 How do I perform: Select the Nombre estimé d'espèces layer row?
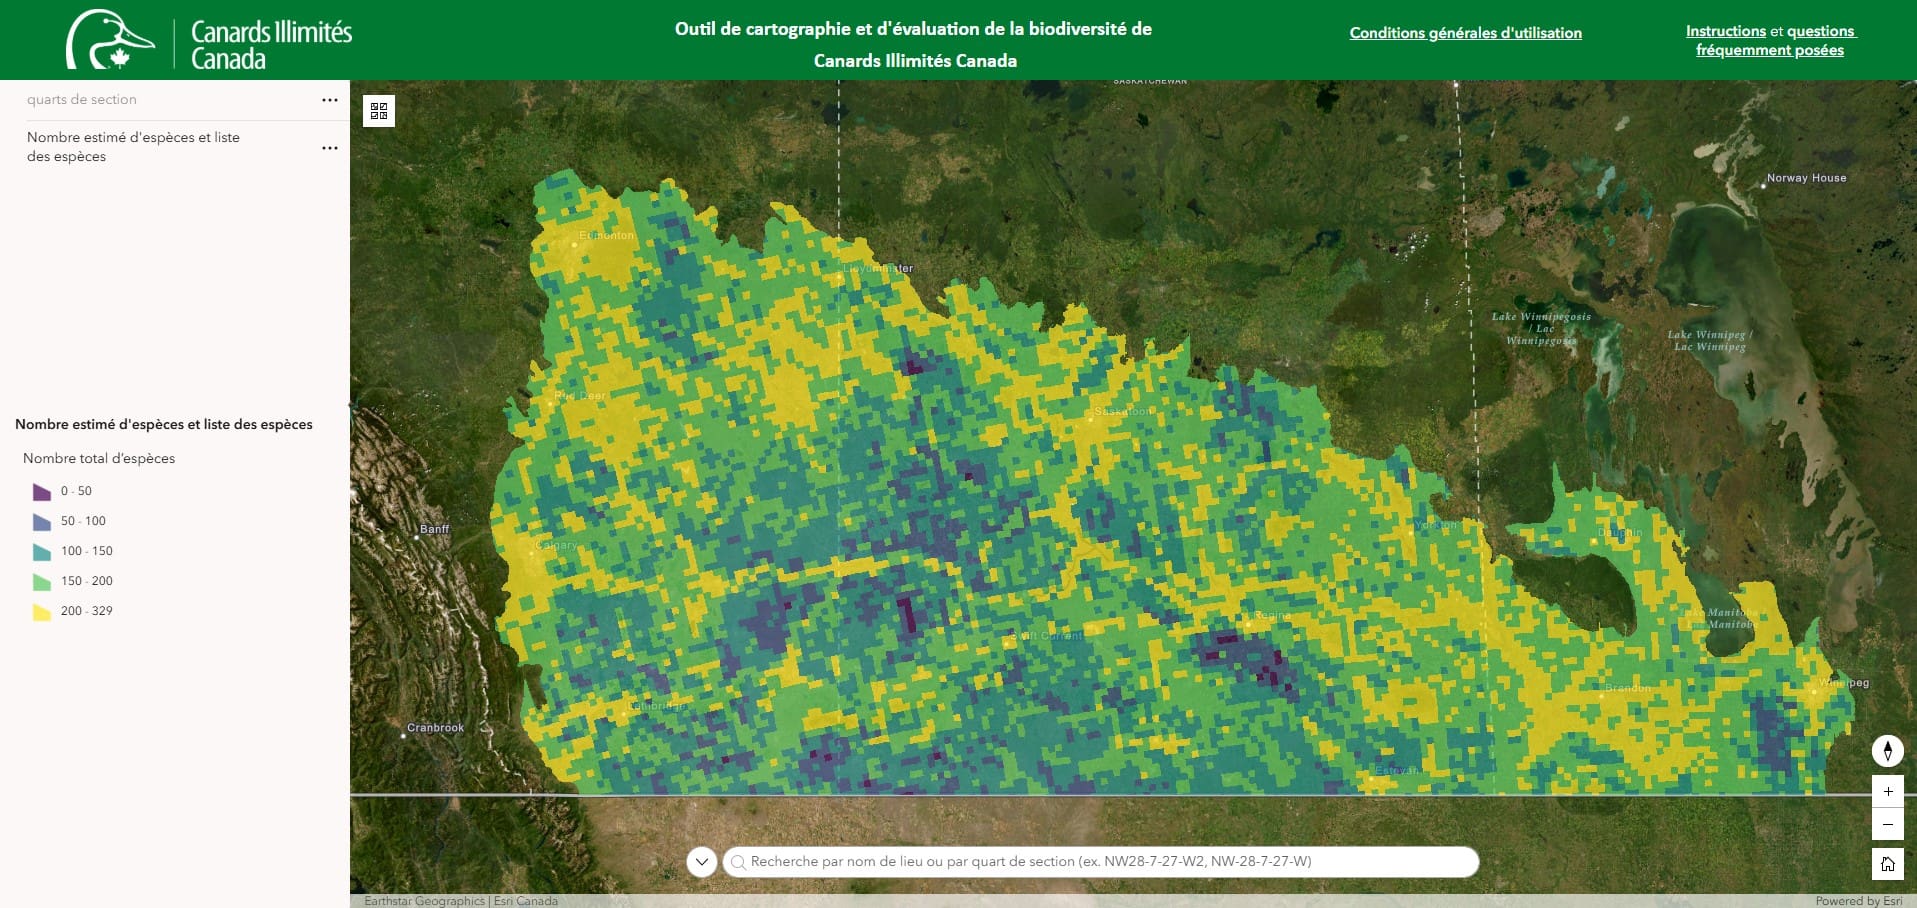175,147
